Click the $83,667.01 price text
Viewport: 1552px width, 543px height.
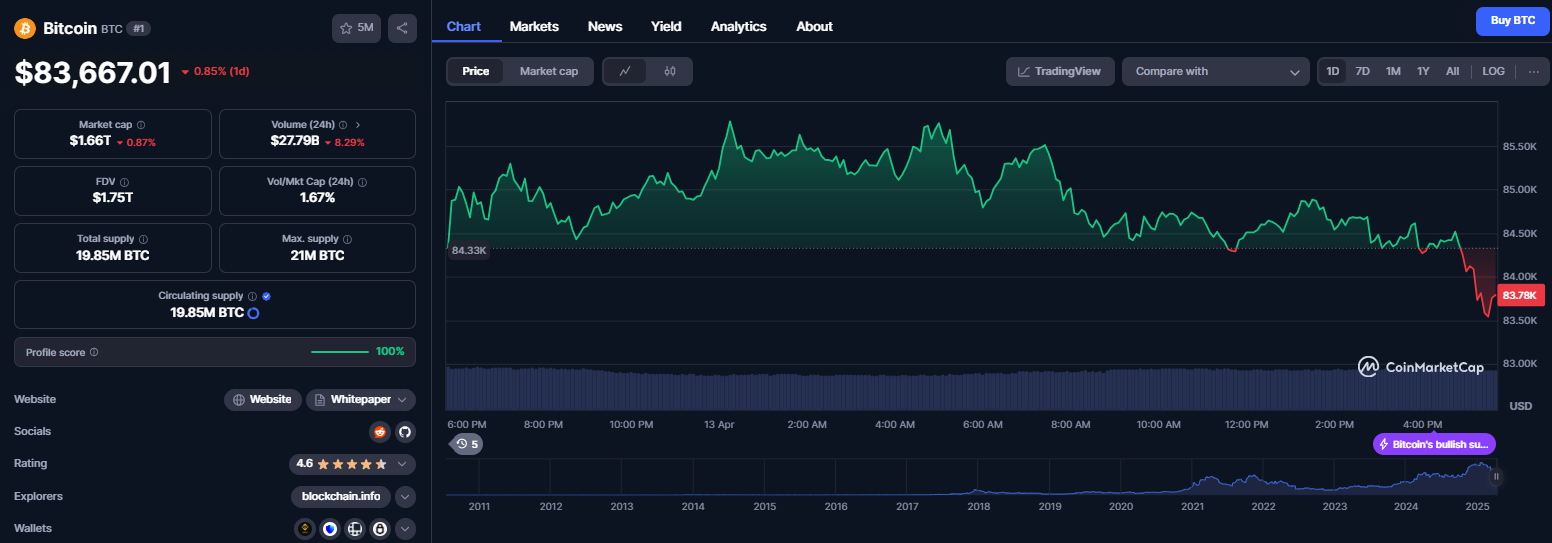(92, 72)
